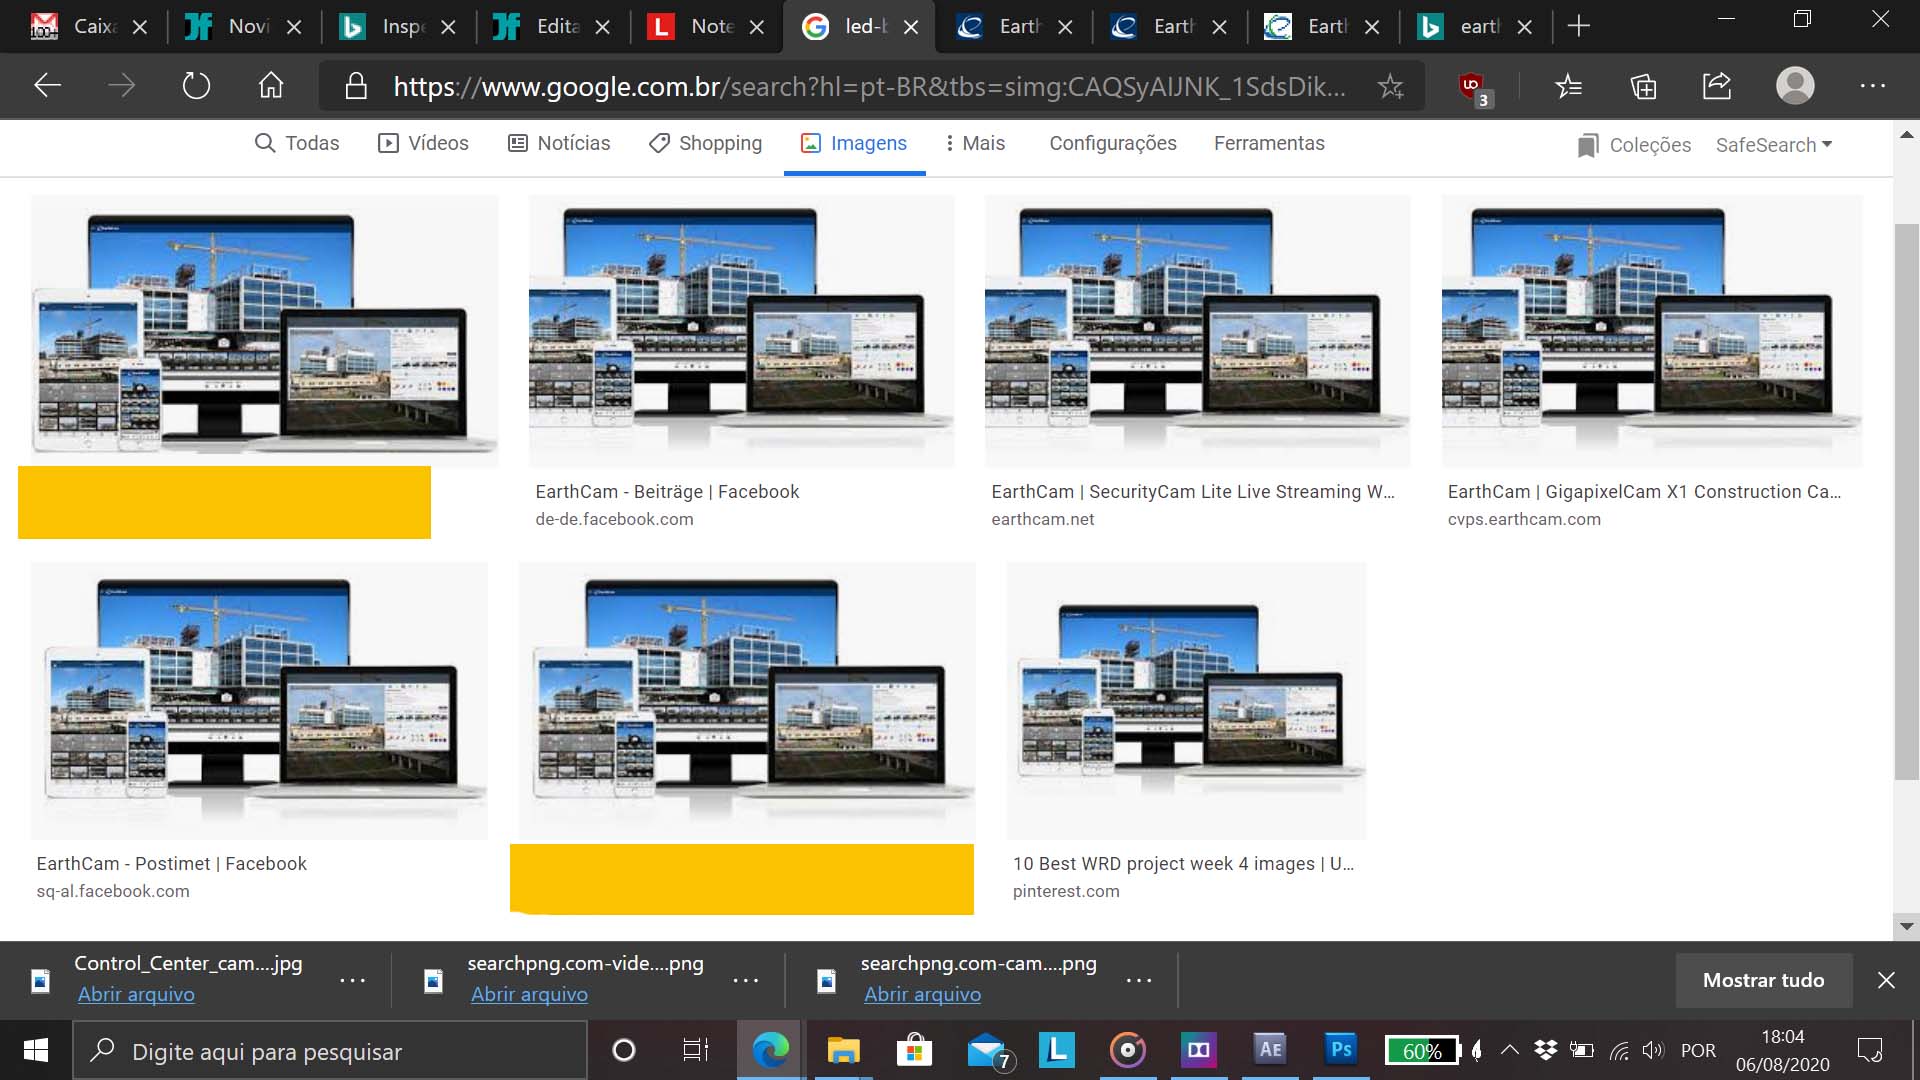Open After Effects from the taskbar

point(1270,1050)
